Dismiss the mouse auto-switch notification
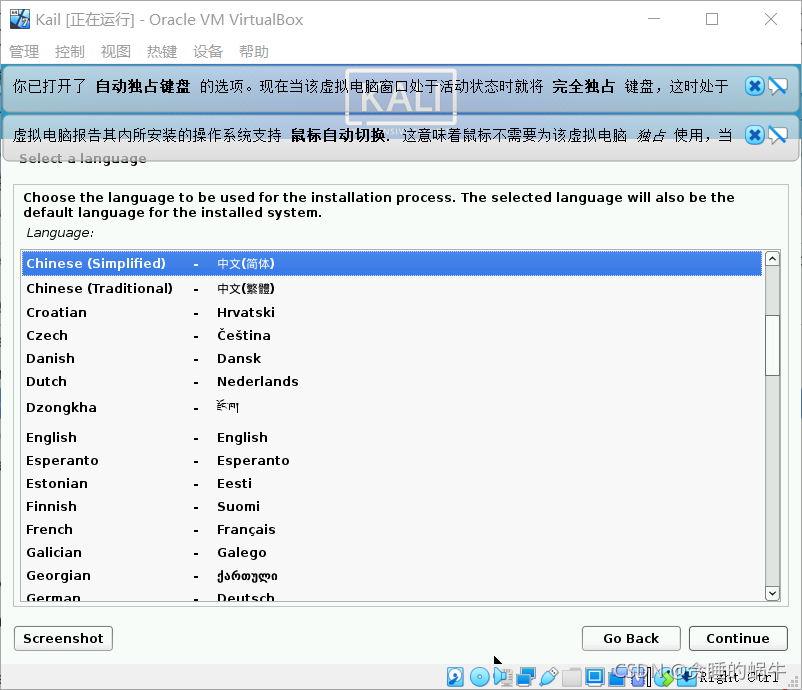 tap(754, 135)
